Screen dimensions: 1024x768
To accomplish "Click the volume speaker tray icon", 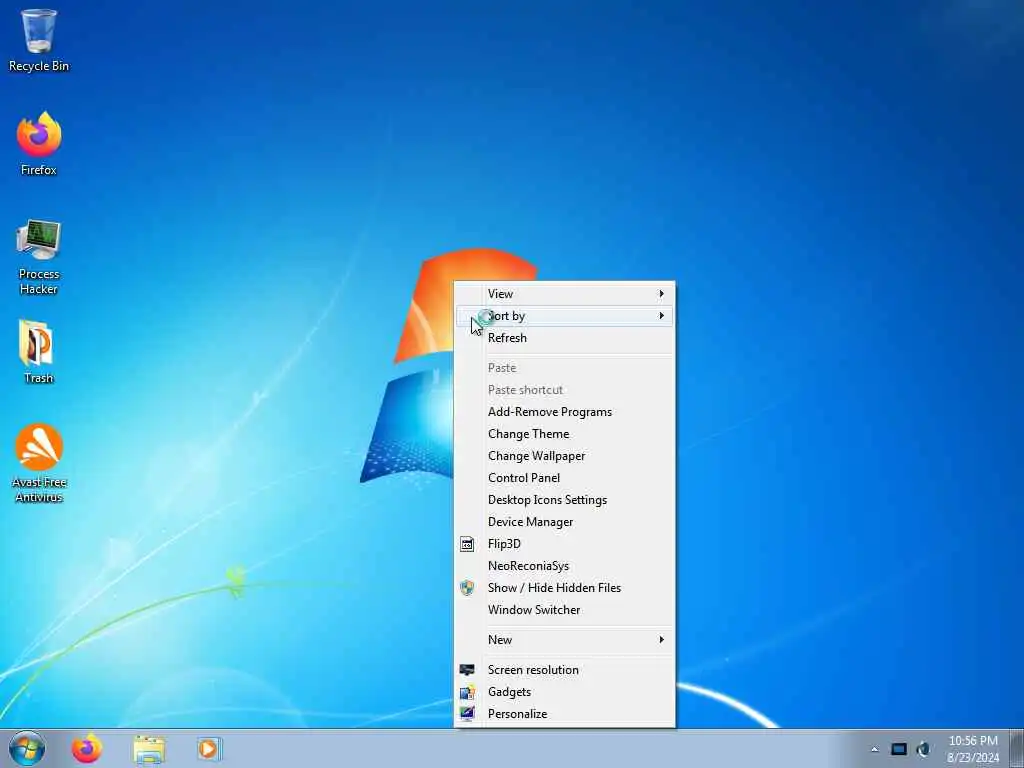I will [x=923, y=749].
